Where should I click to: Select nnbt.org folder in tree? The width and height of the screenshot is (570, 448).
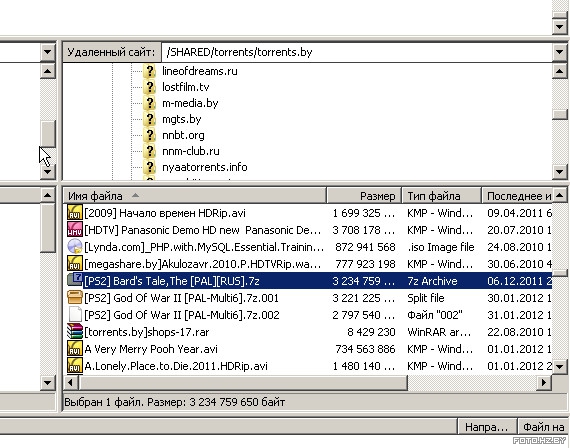pyautogui.click(x=183, y=135)
